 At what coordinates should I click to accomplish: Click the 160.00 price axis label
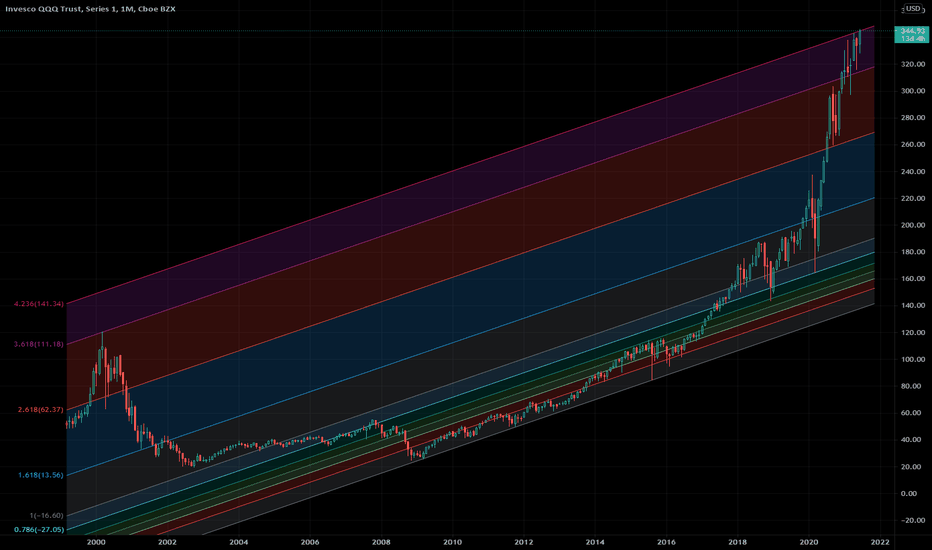pyautogui.click(x=913, y=278)
